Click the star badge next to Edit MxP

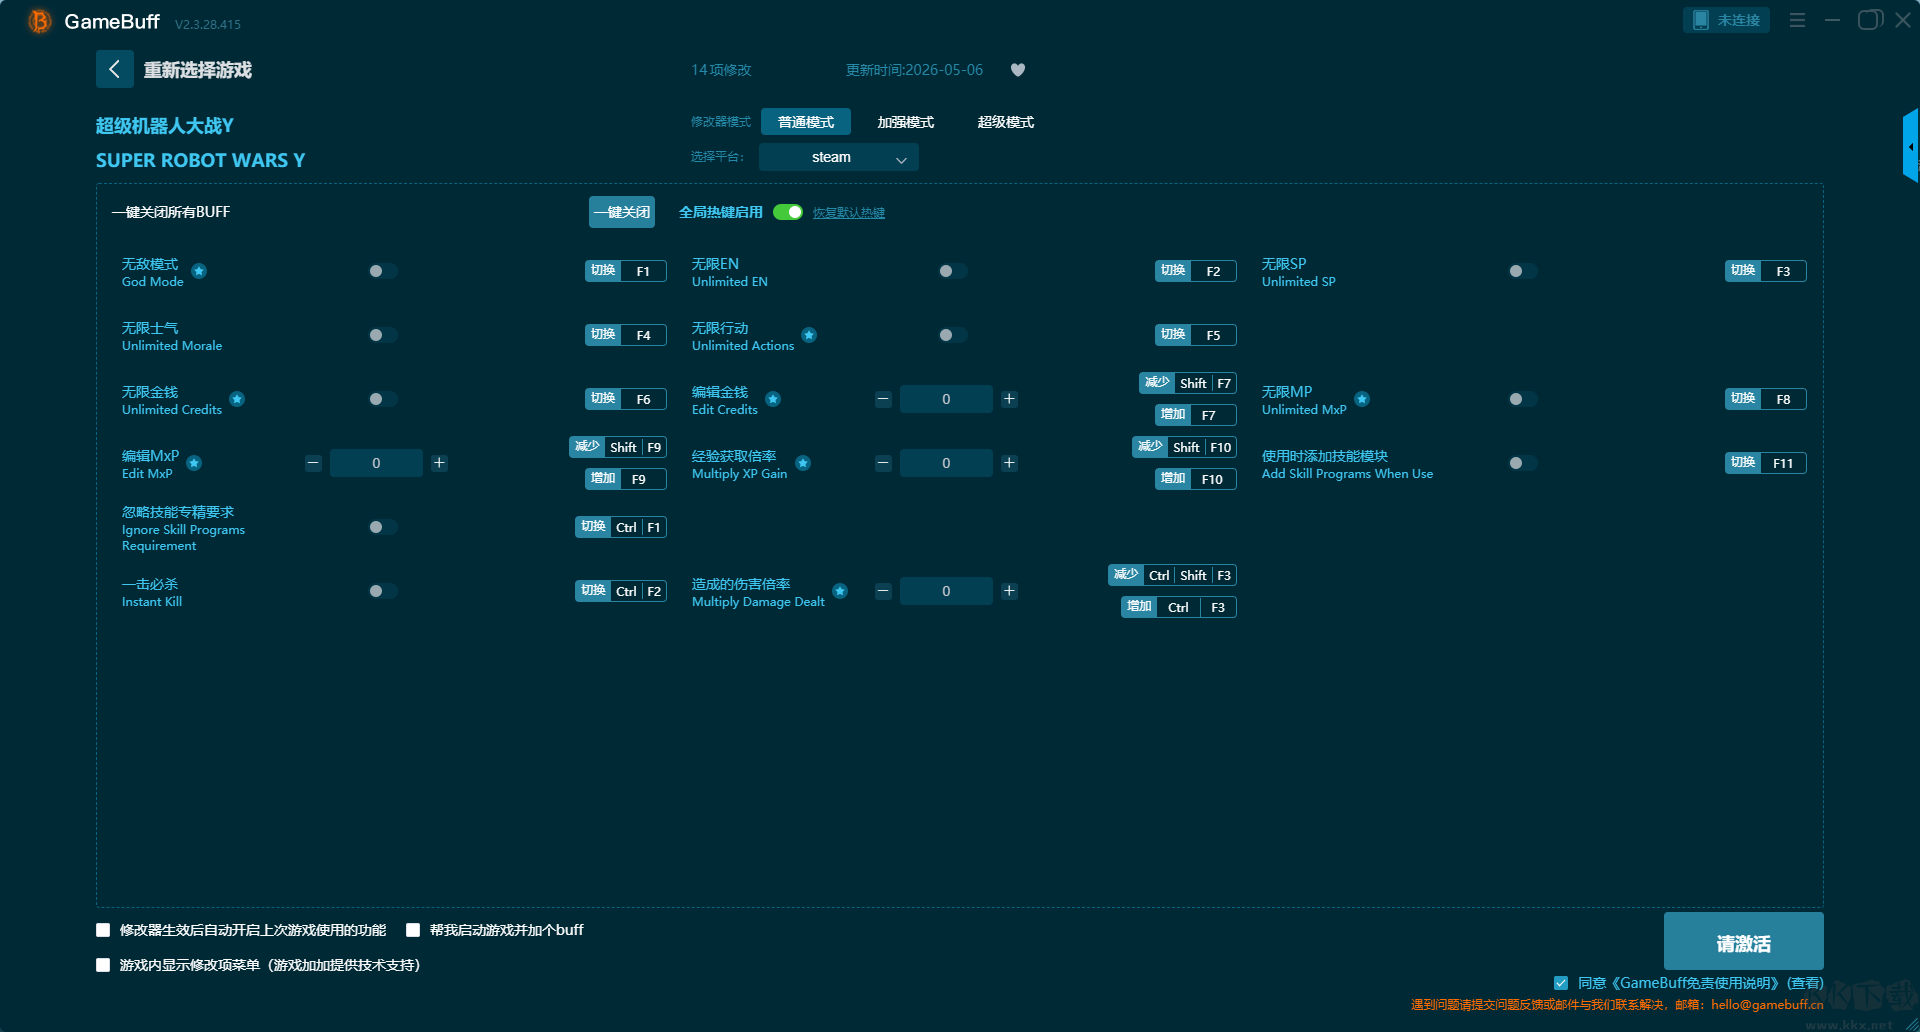pyautogui.click(x=194, y=463)
